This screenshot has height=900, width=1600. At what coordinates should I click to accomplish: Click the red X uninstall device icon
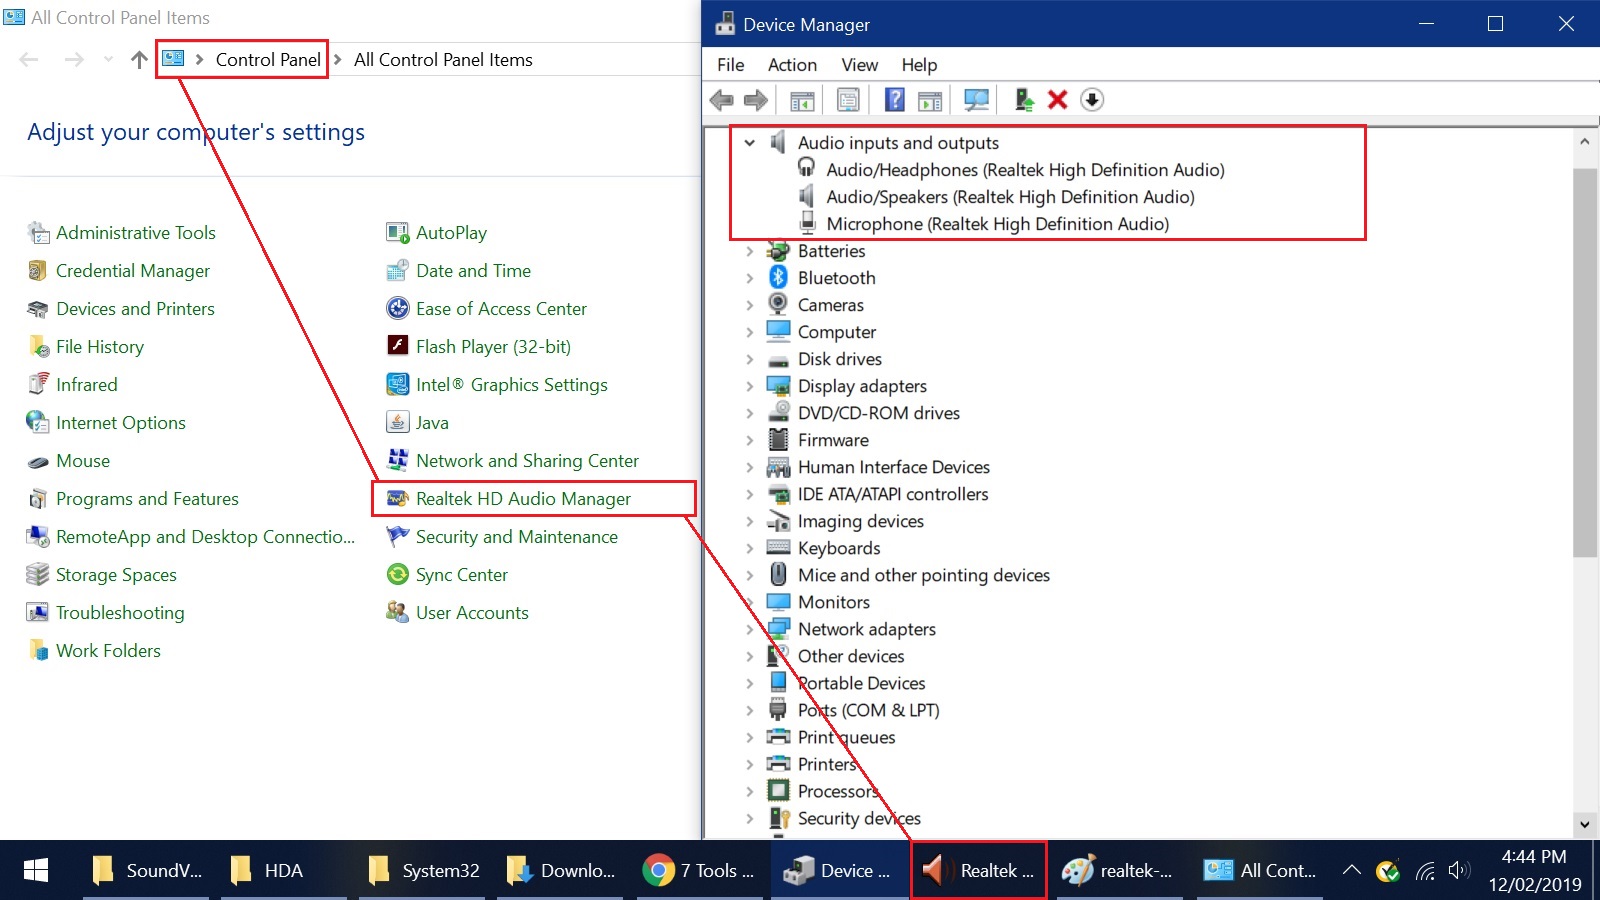tap(1058, 100)
